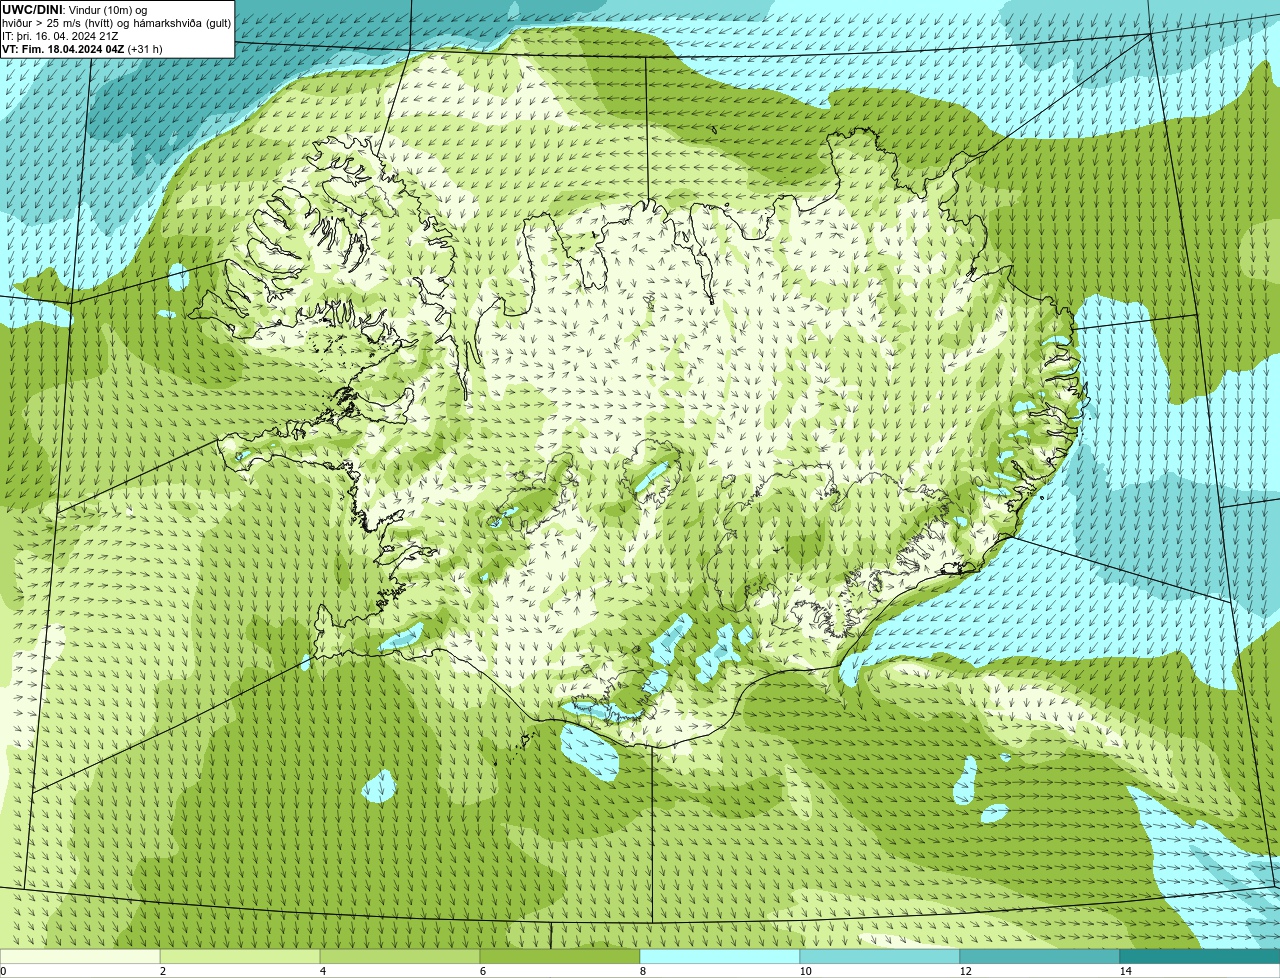1280x978 pixels.
Task: Click the 4–6 m/s light green legend swatch
Action: (x=400, y=956)
